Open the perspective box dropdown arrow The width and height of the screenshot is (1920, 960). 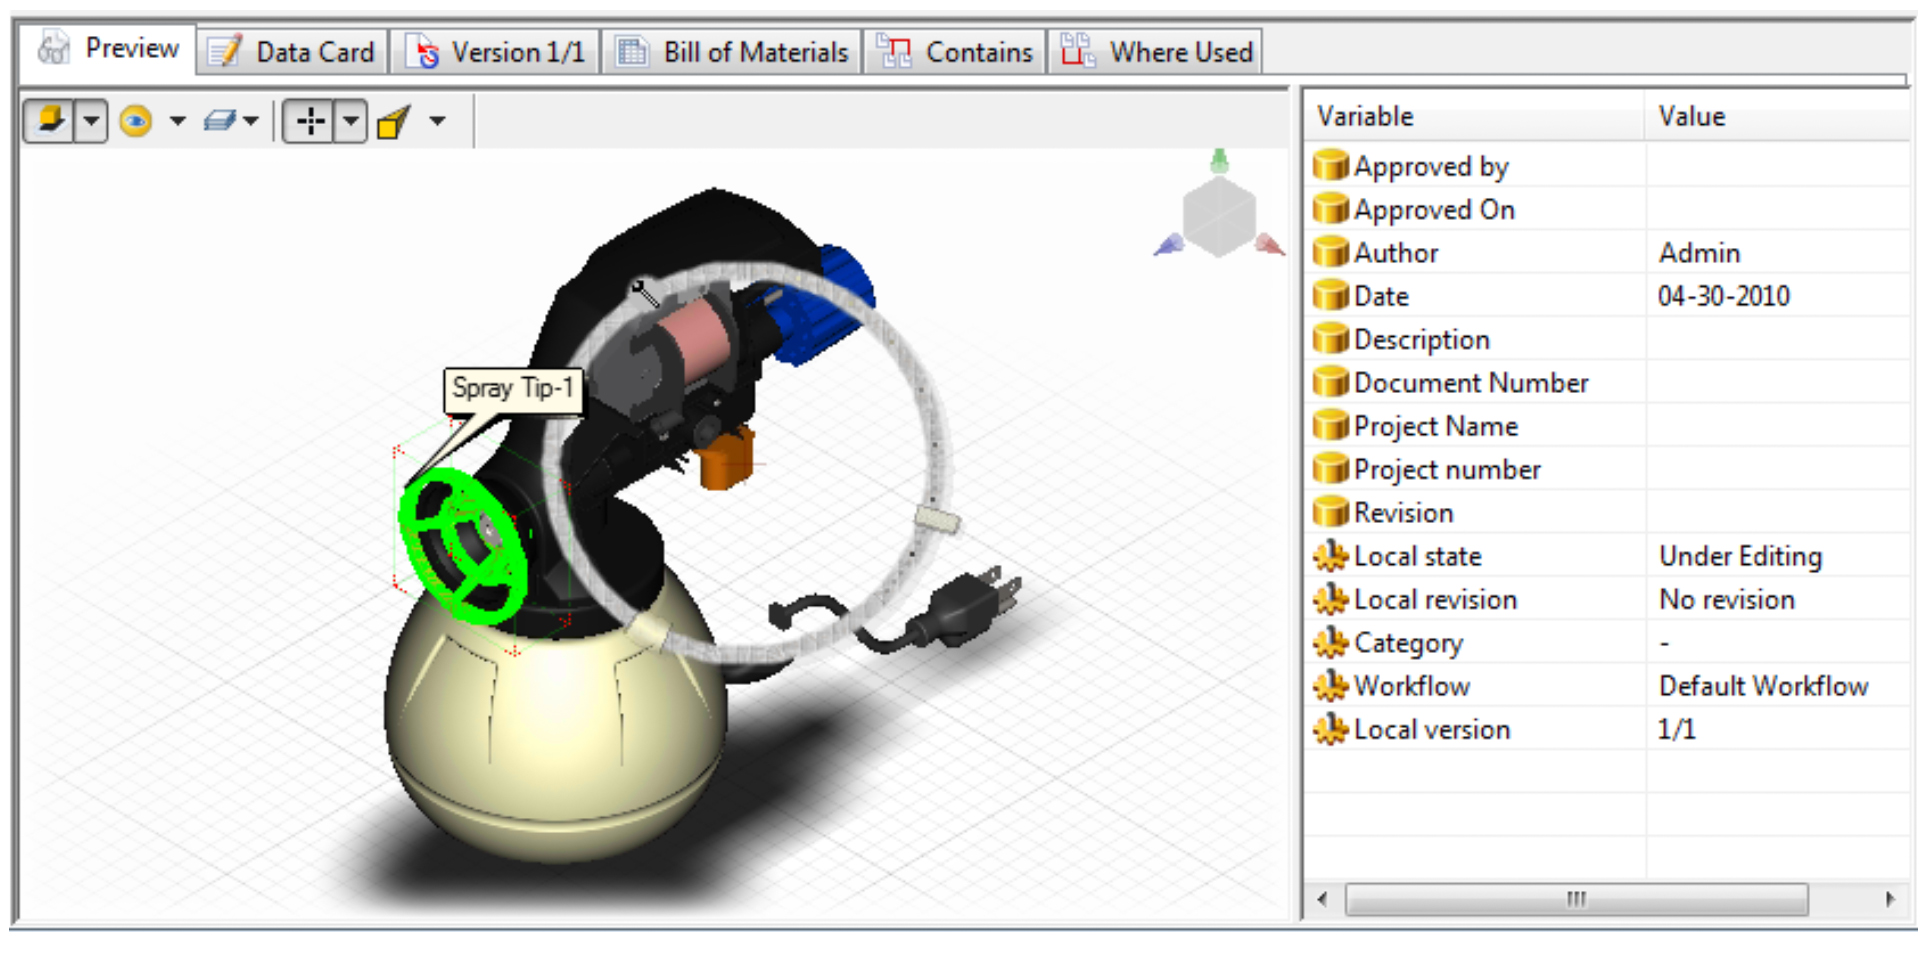point(437,121)
